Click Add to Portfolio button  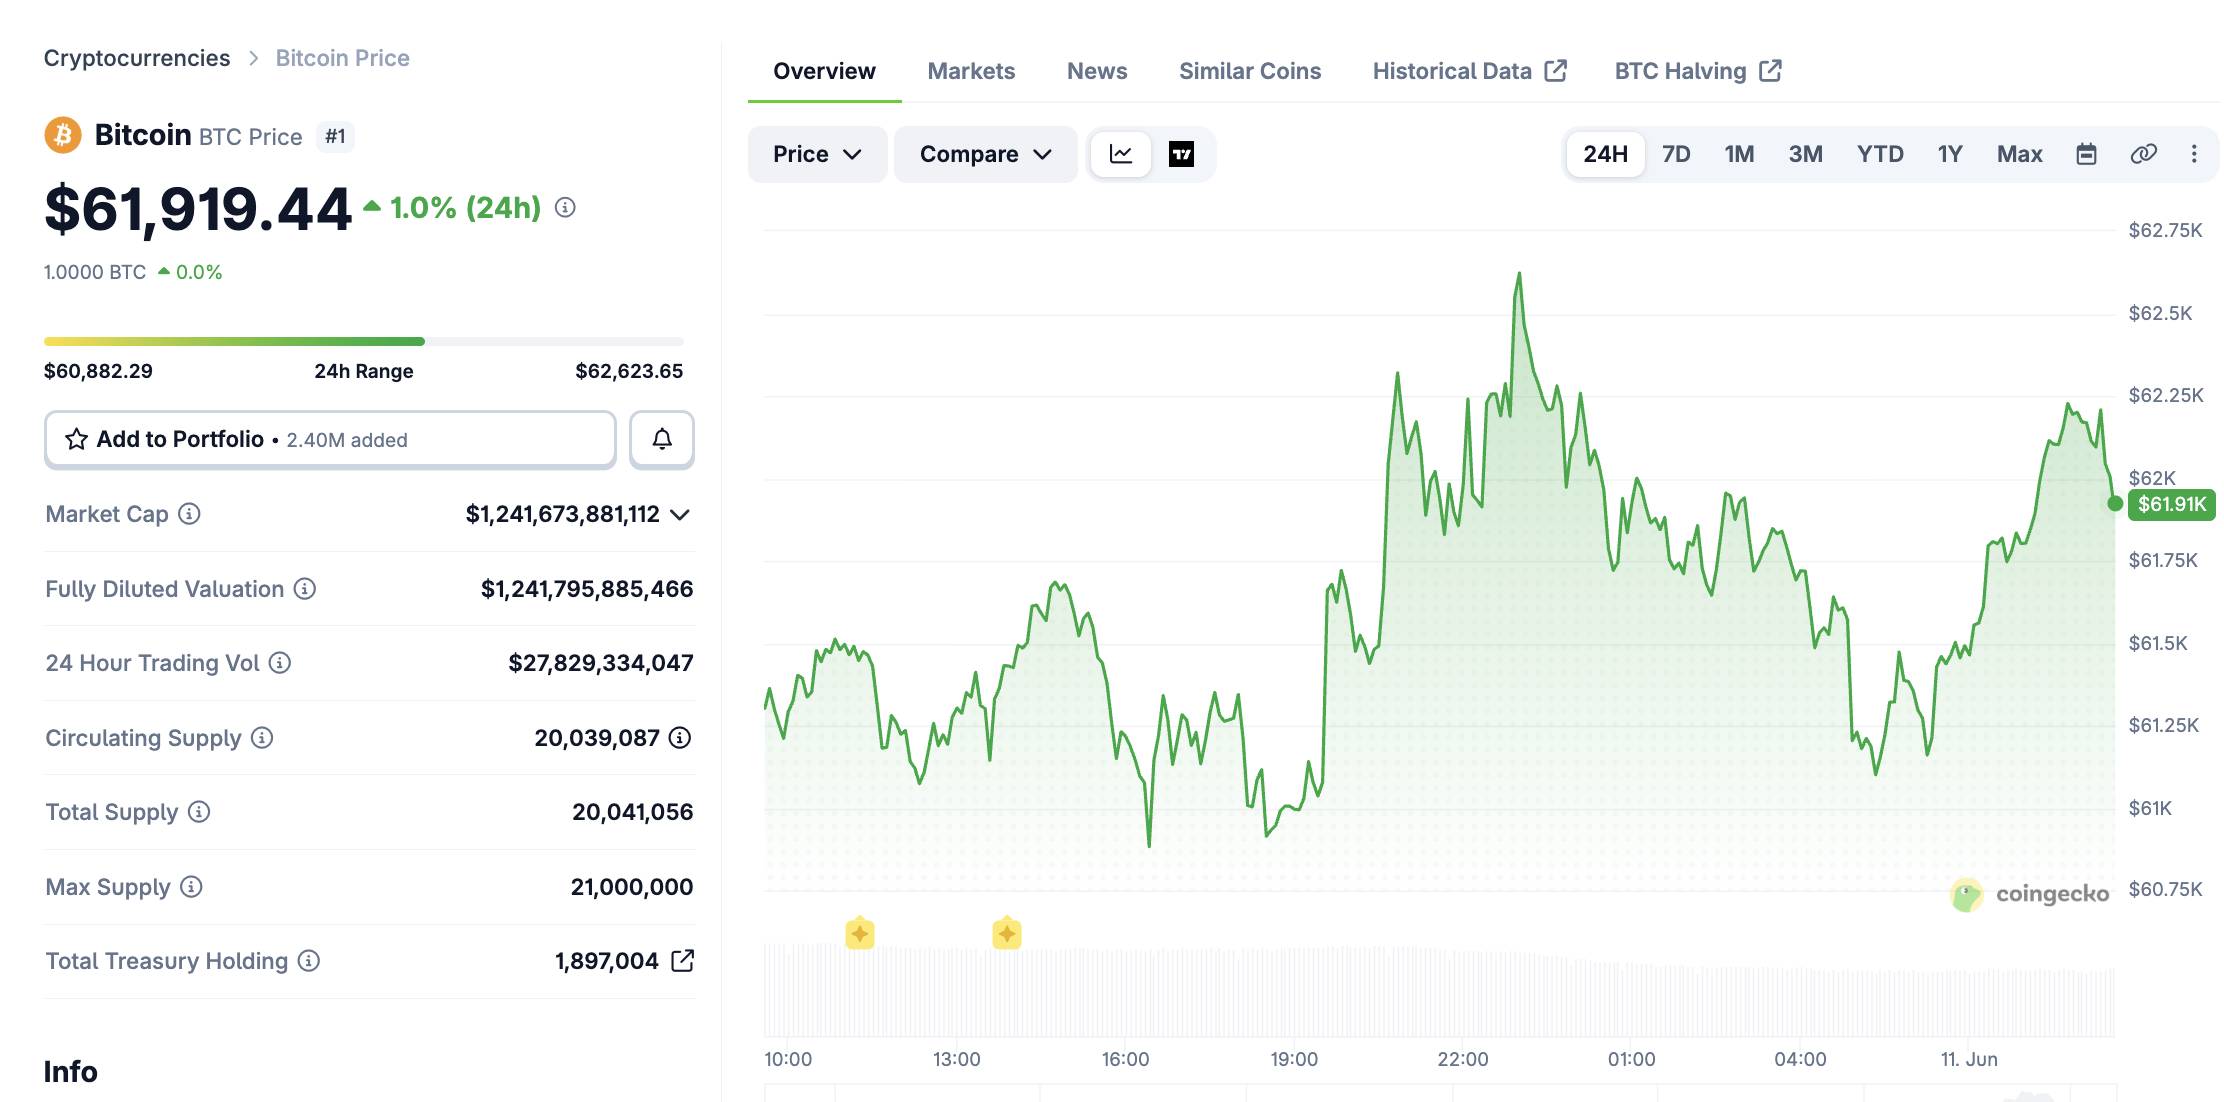[x=330, y=439]
